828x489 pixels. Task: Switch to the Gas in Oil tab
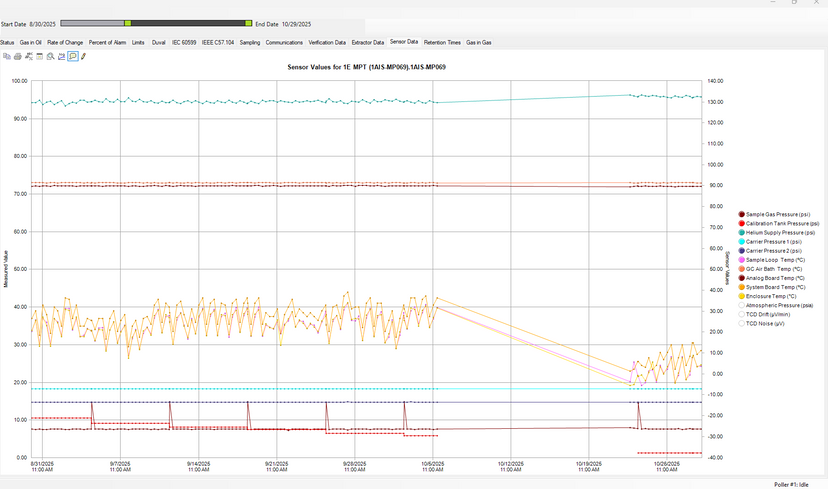(x=31, y=42)
